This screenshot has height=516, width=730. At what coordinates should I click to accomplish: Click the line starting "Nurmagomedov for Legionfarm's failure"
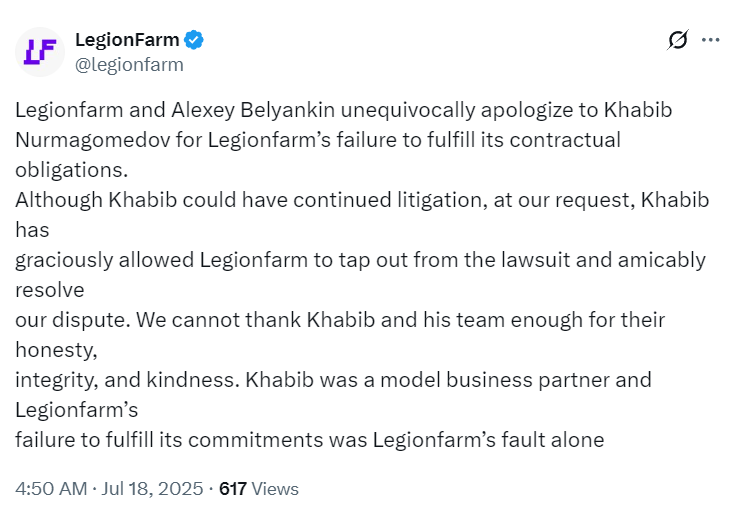[x=318, y=139]
